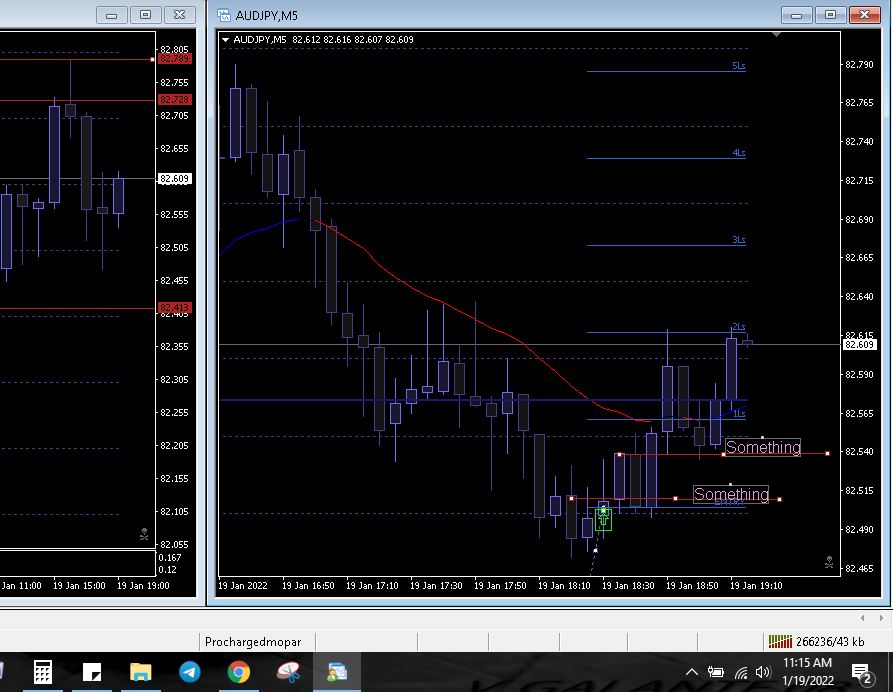
Task: Click the battery tray icon
Action: tap(716, 673)
